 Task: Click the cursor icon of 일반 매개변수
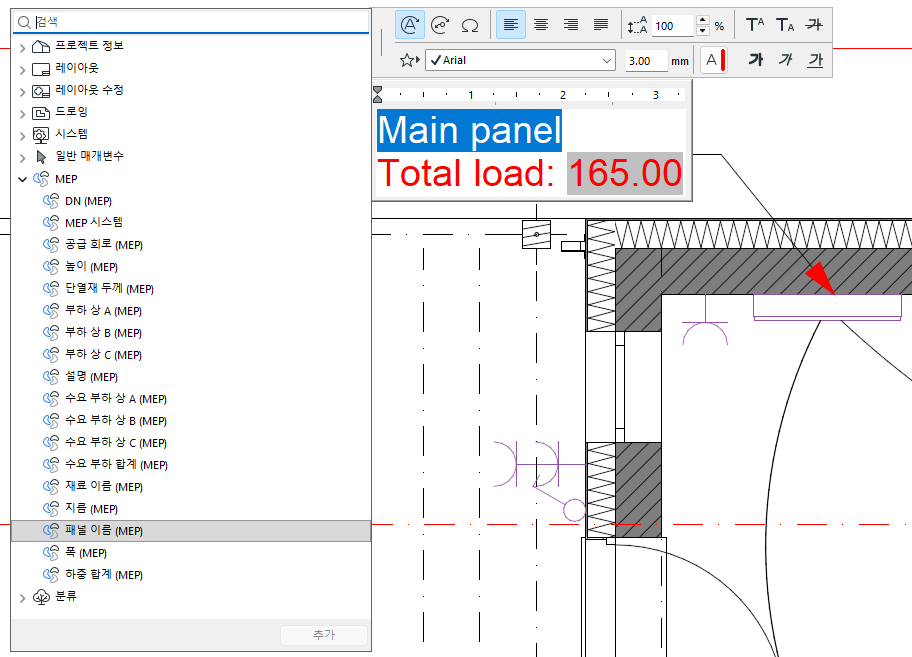(41, 157)
